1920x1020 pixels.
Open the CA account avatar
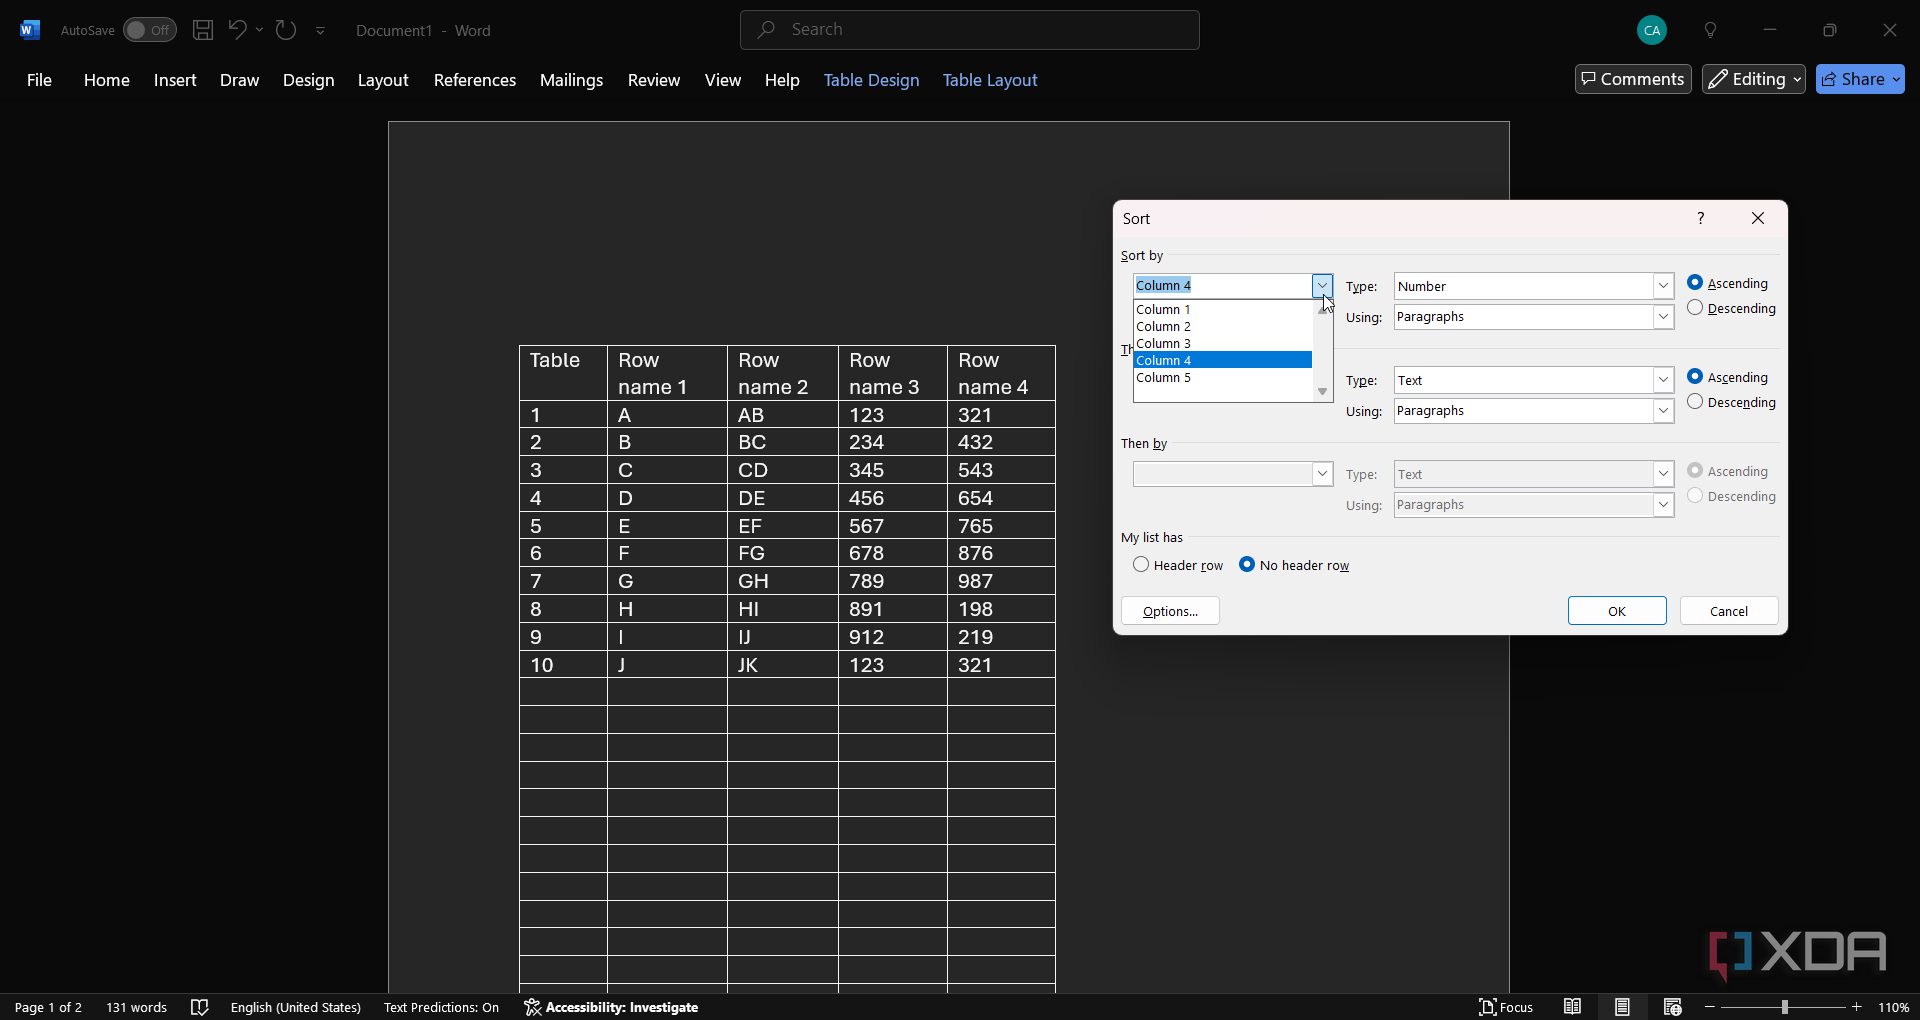[1652, 30]
